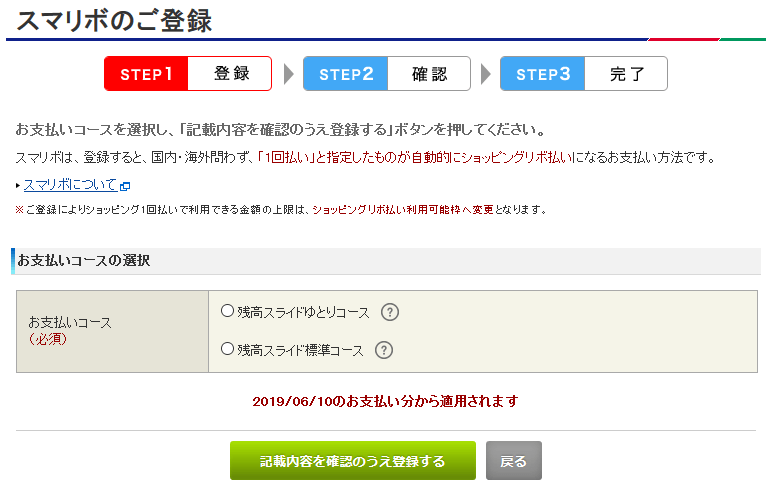Click the 2019/06/10のお支払い分から適用されます notice
This screenshot has width=772, height=485.
386,401
